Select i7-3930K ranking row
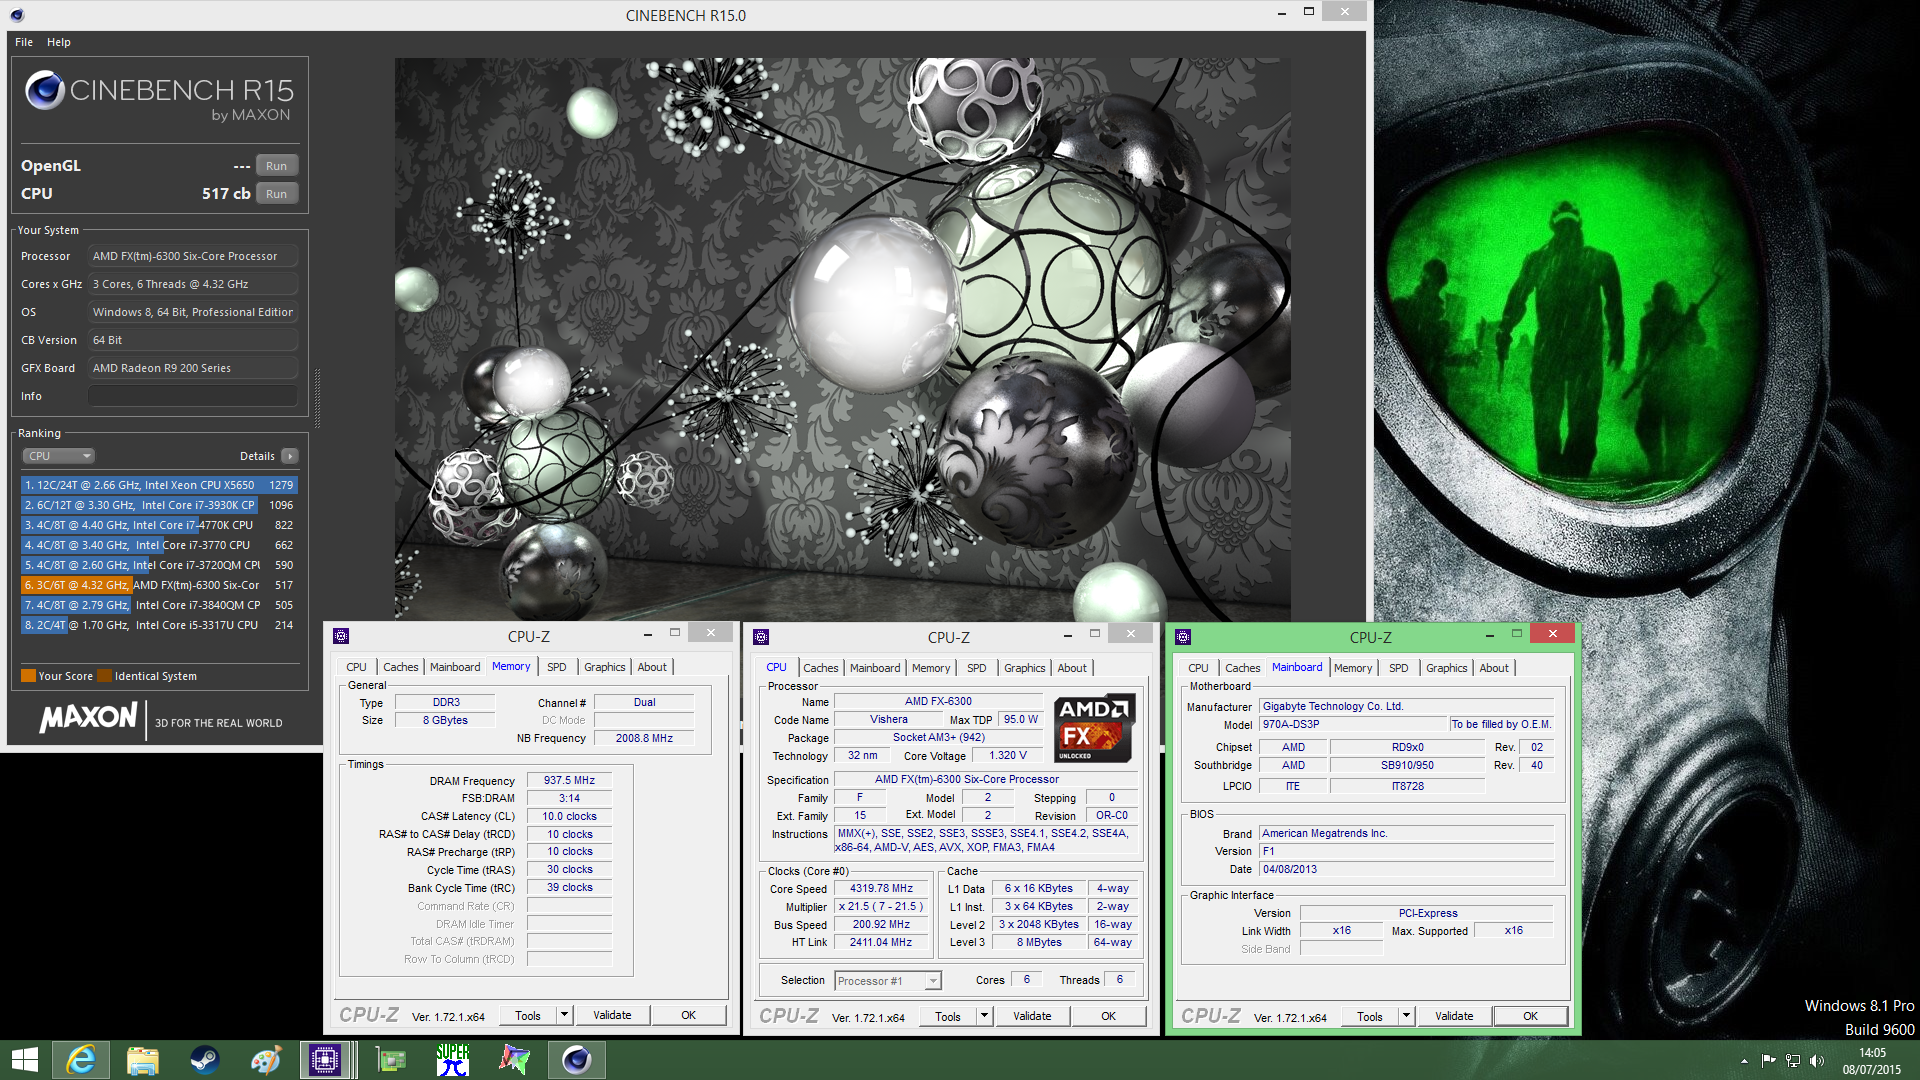The width and height of the screenshot is (1920, 1080). pos(159,505)
